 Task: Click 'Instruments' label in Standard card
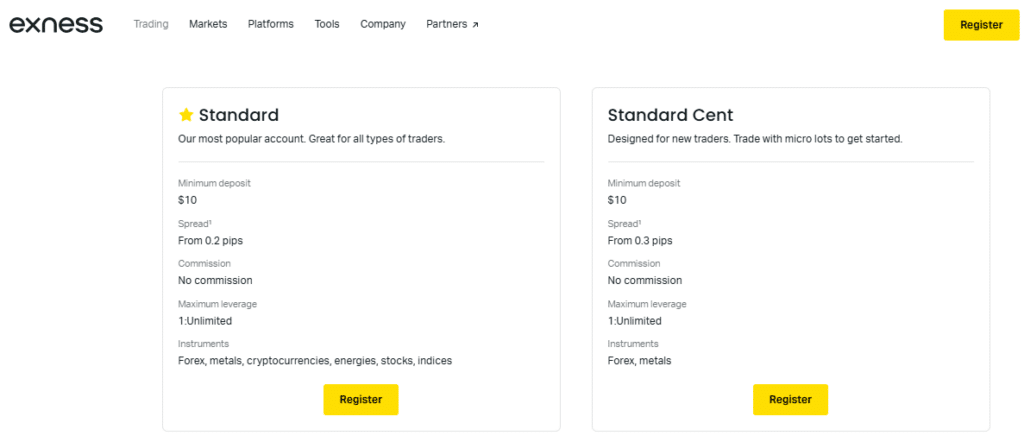(204, 343)
